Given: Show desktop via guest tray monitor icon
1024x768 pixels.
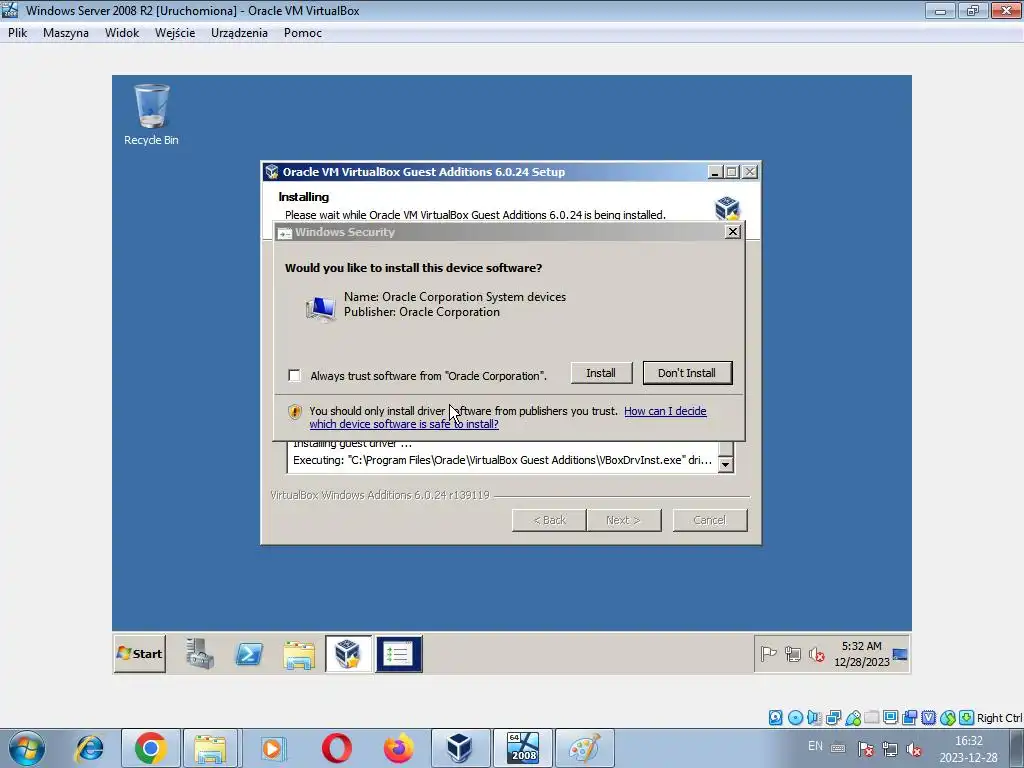Looking at the screenshot, I should coord(900,654).
